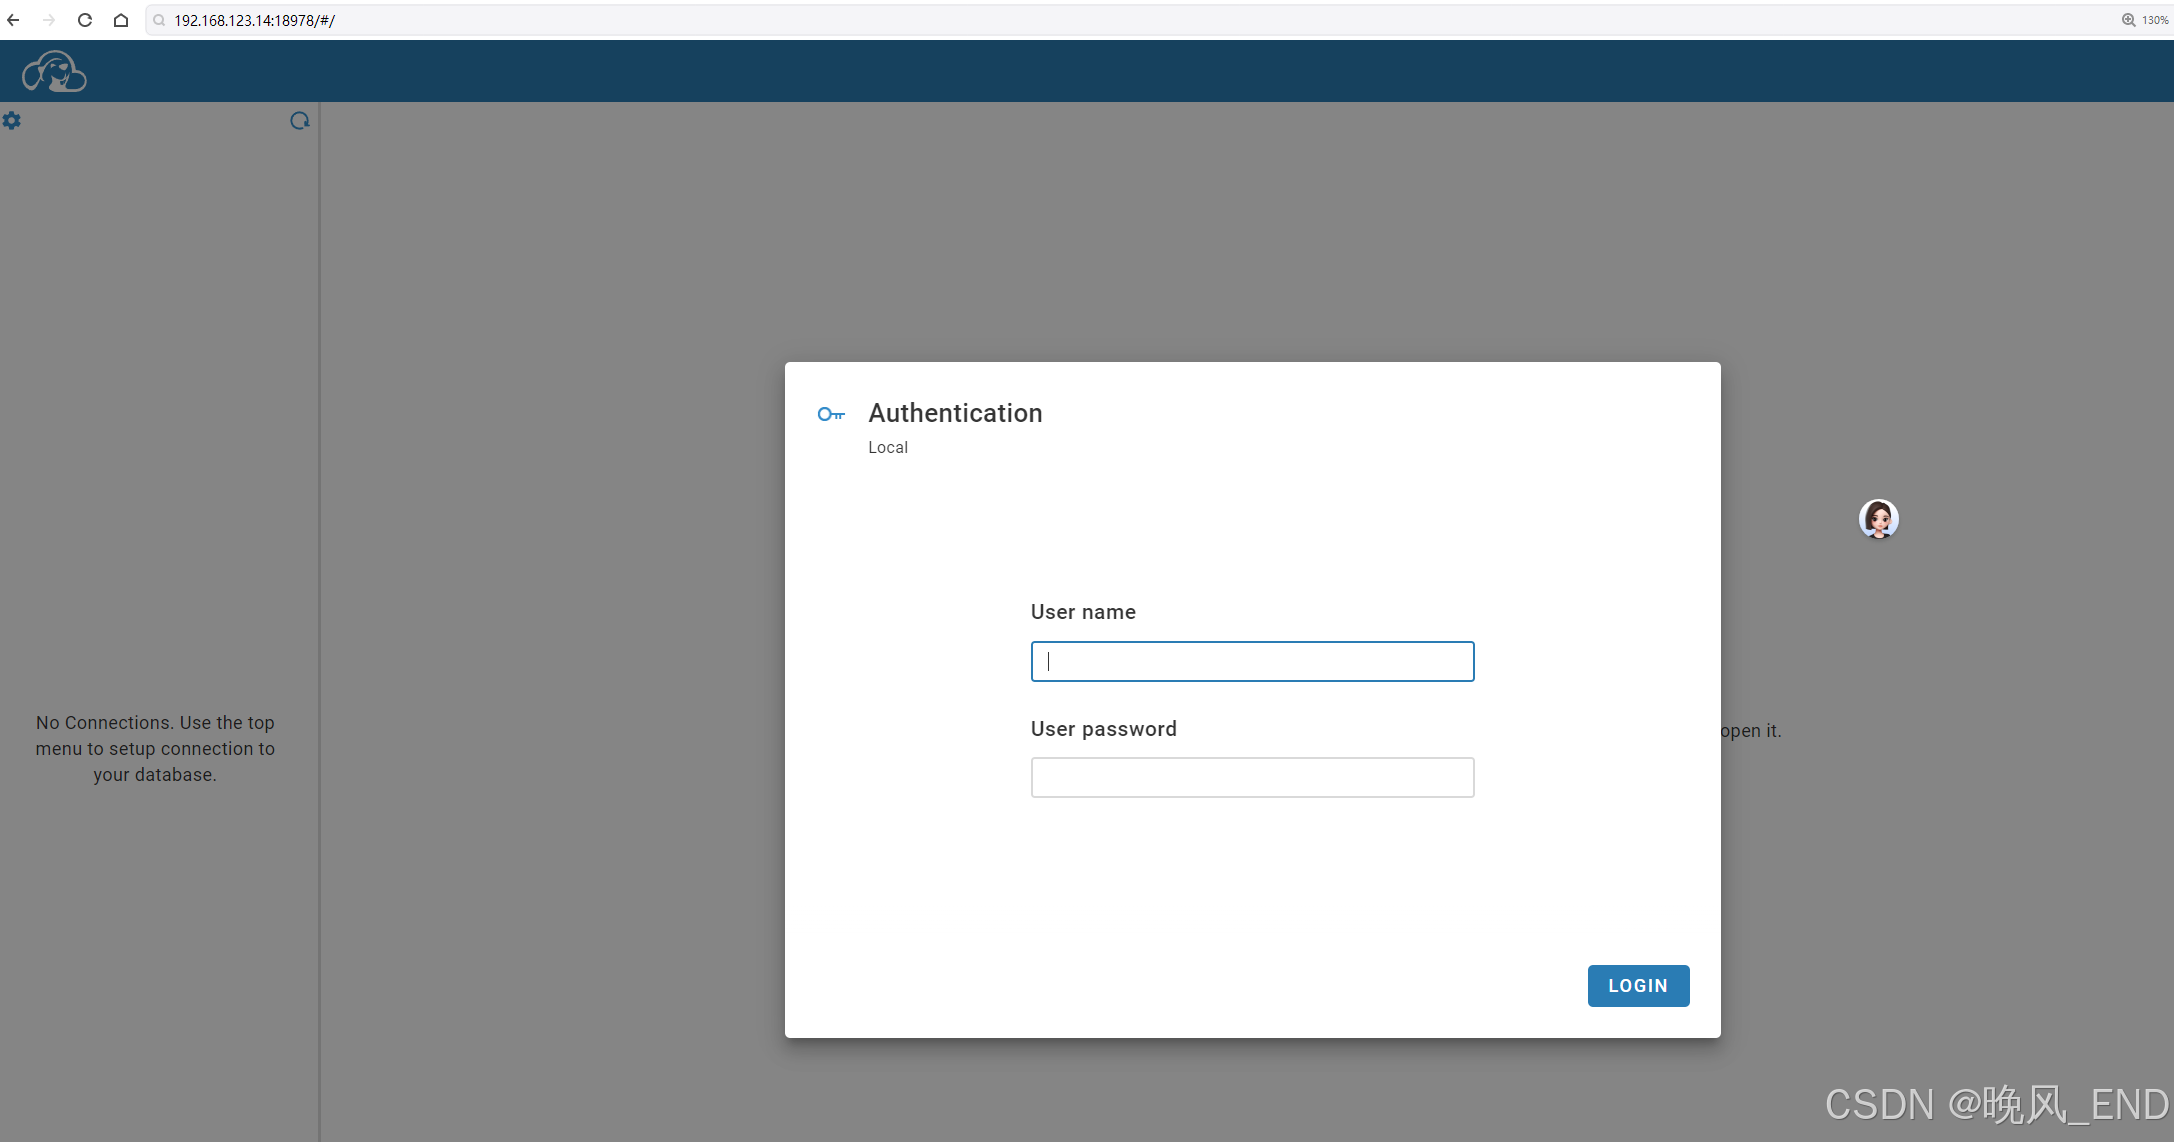Click the floating avatar assistant icon

[1878, 519]
